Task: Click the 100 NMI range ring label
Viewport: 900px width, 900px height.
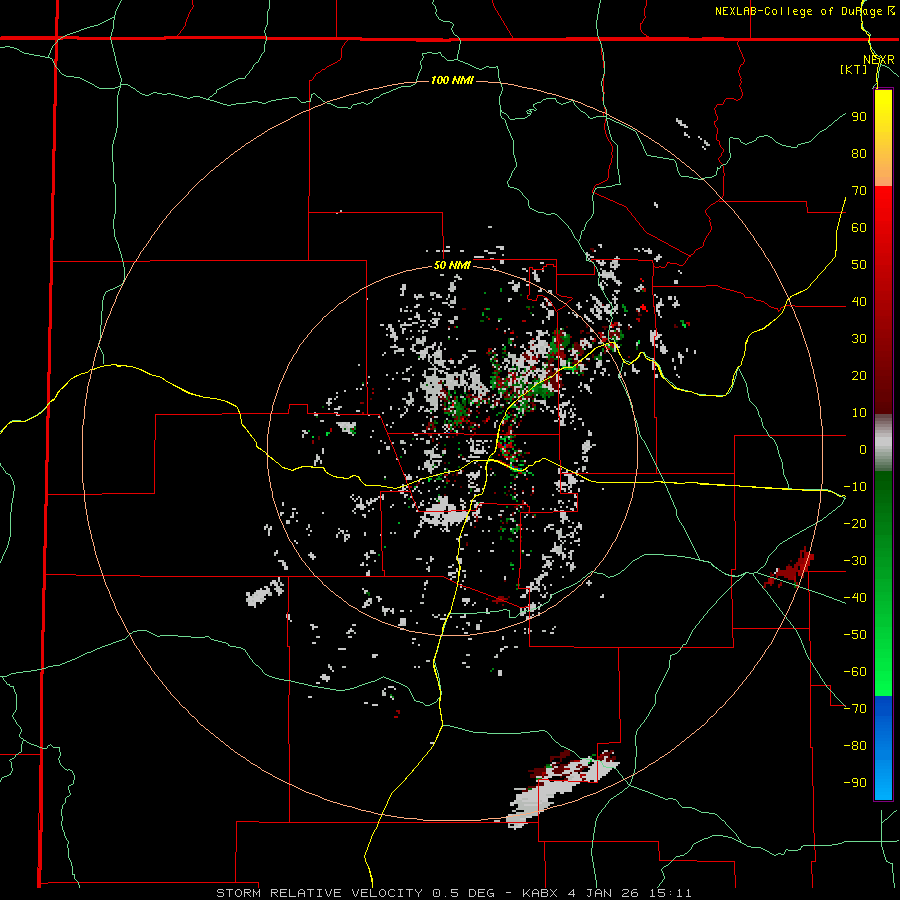Action: 452,80
